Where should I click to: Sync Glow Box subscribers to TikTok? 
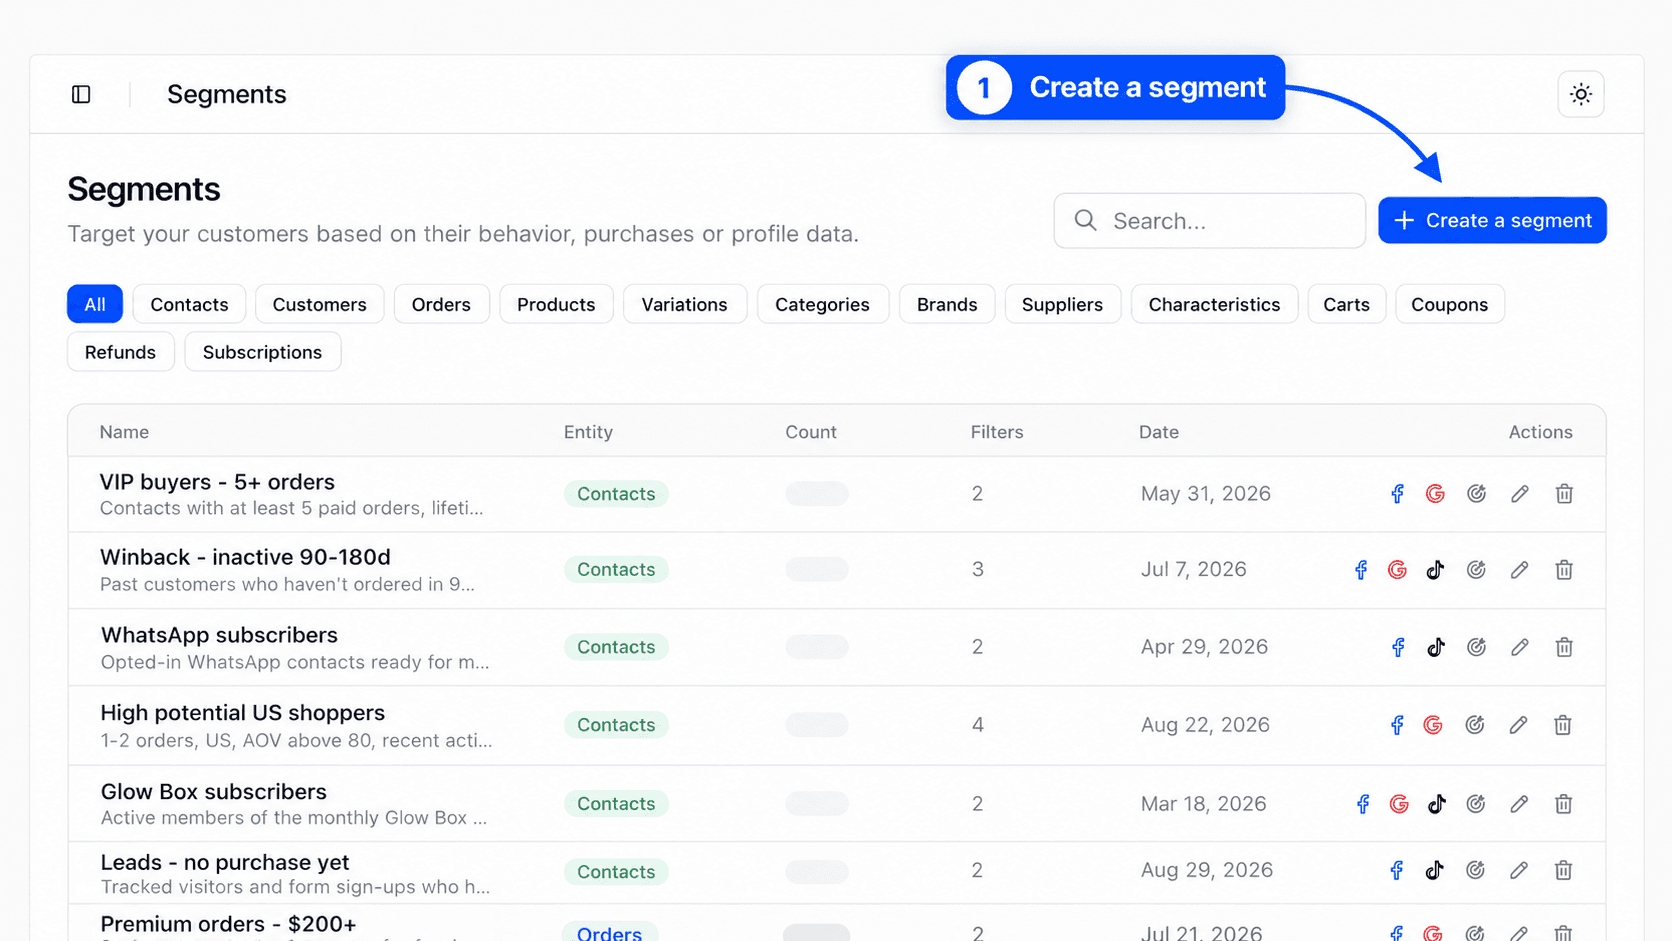(1436, 804)
